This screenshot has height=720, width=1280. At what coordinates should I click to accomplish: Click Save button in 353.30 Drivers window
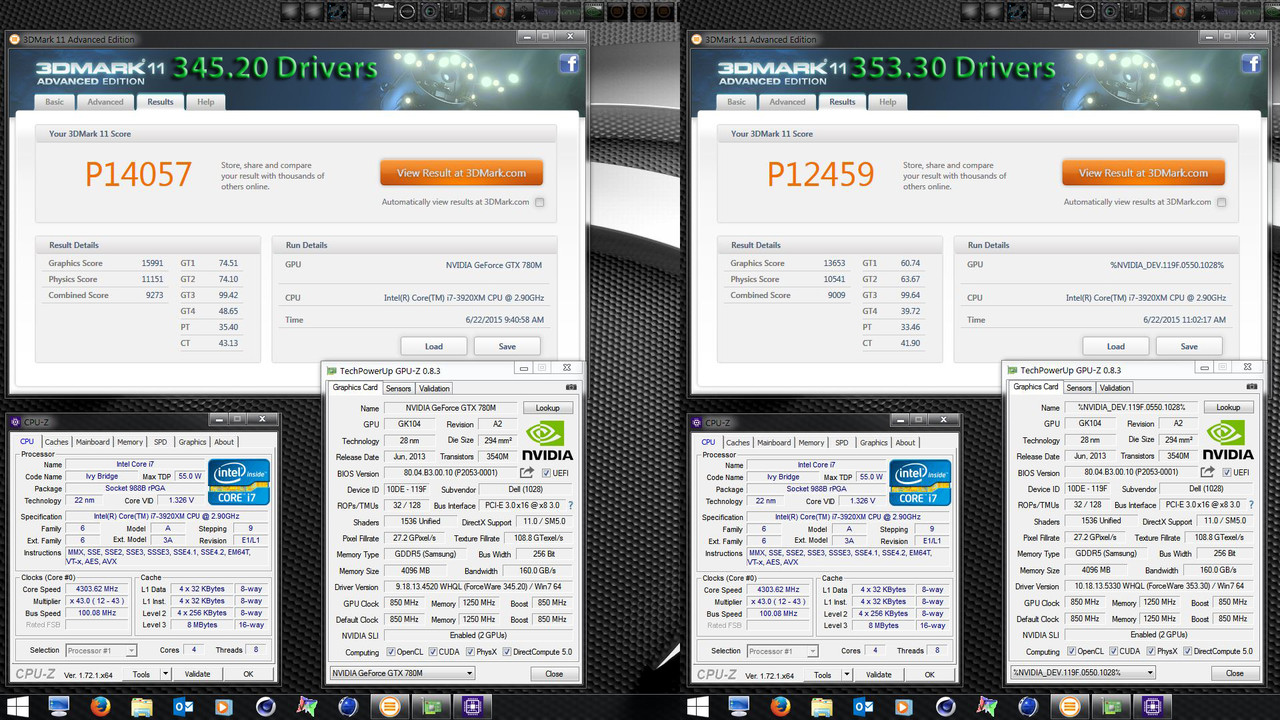1189,346
